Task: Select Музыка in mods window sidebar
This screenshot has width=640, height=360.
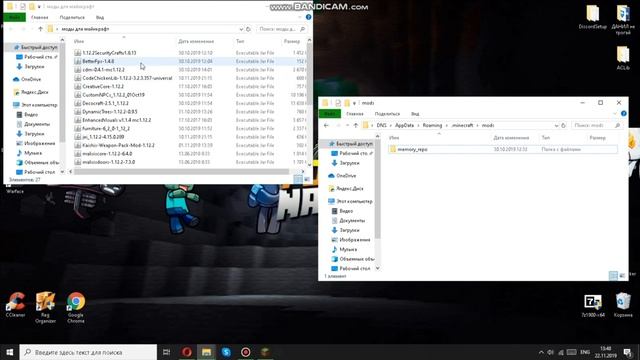Action: [x=344, y=249]
